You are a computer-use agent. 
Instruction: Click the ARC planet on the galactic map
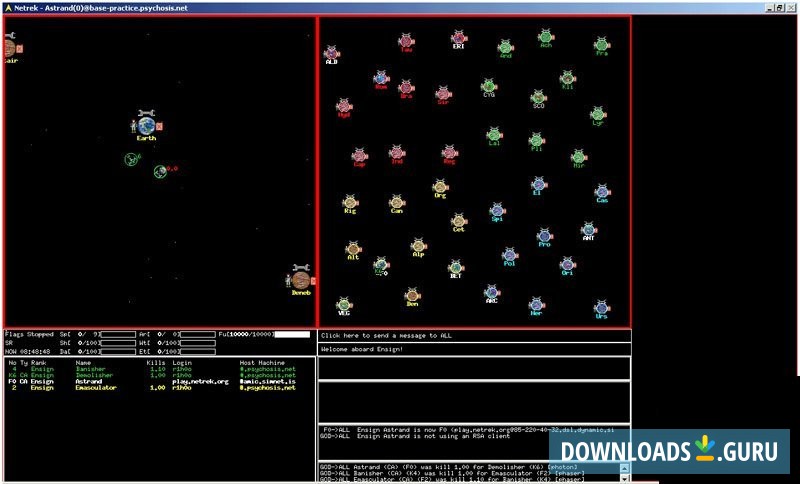[491, 292]
